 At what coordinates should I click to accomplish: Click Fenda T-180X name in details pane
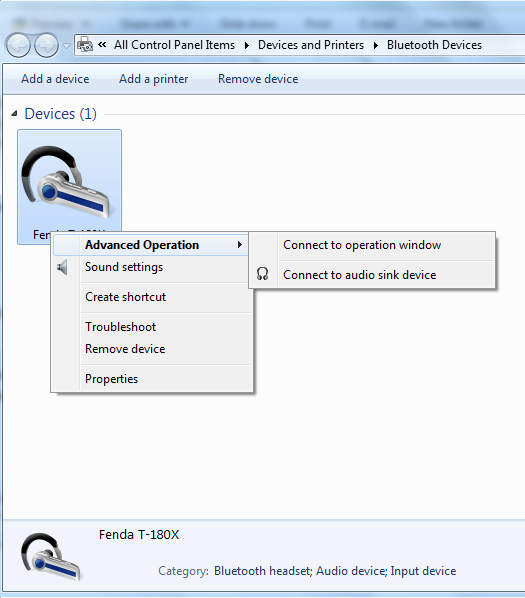pyautogui.click(x=139, y=535)
